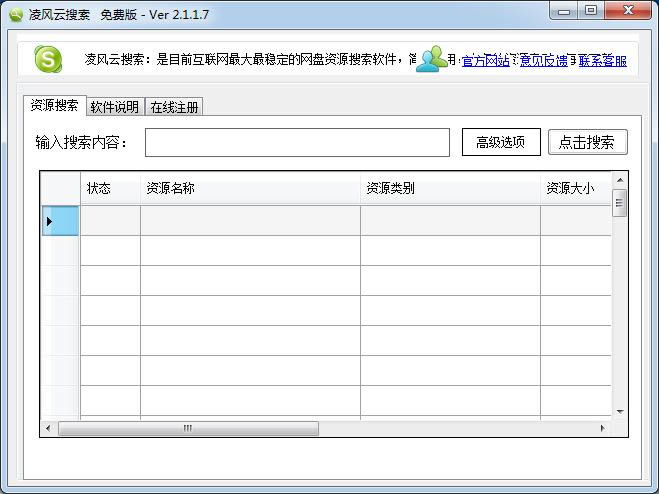Click the horizontal scrollbar left arrow
The image size is (659, 494).
[48, 428]
